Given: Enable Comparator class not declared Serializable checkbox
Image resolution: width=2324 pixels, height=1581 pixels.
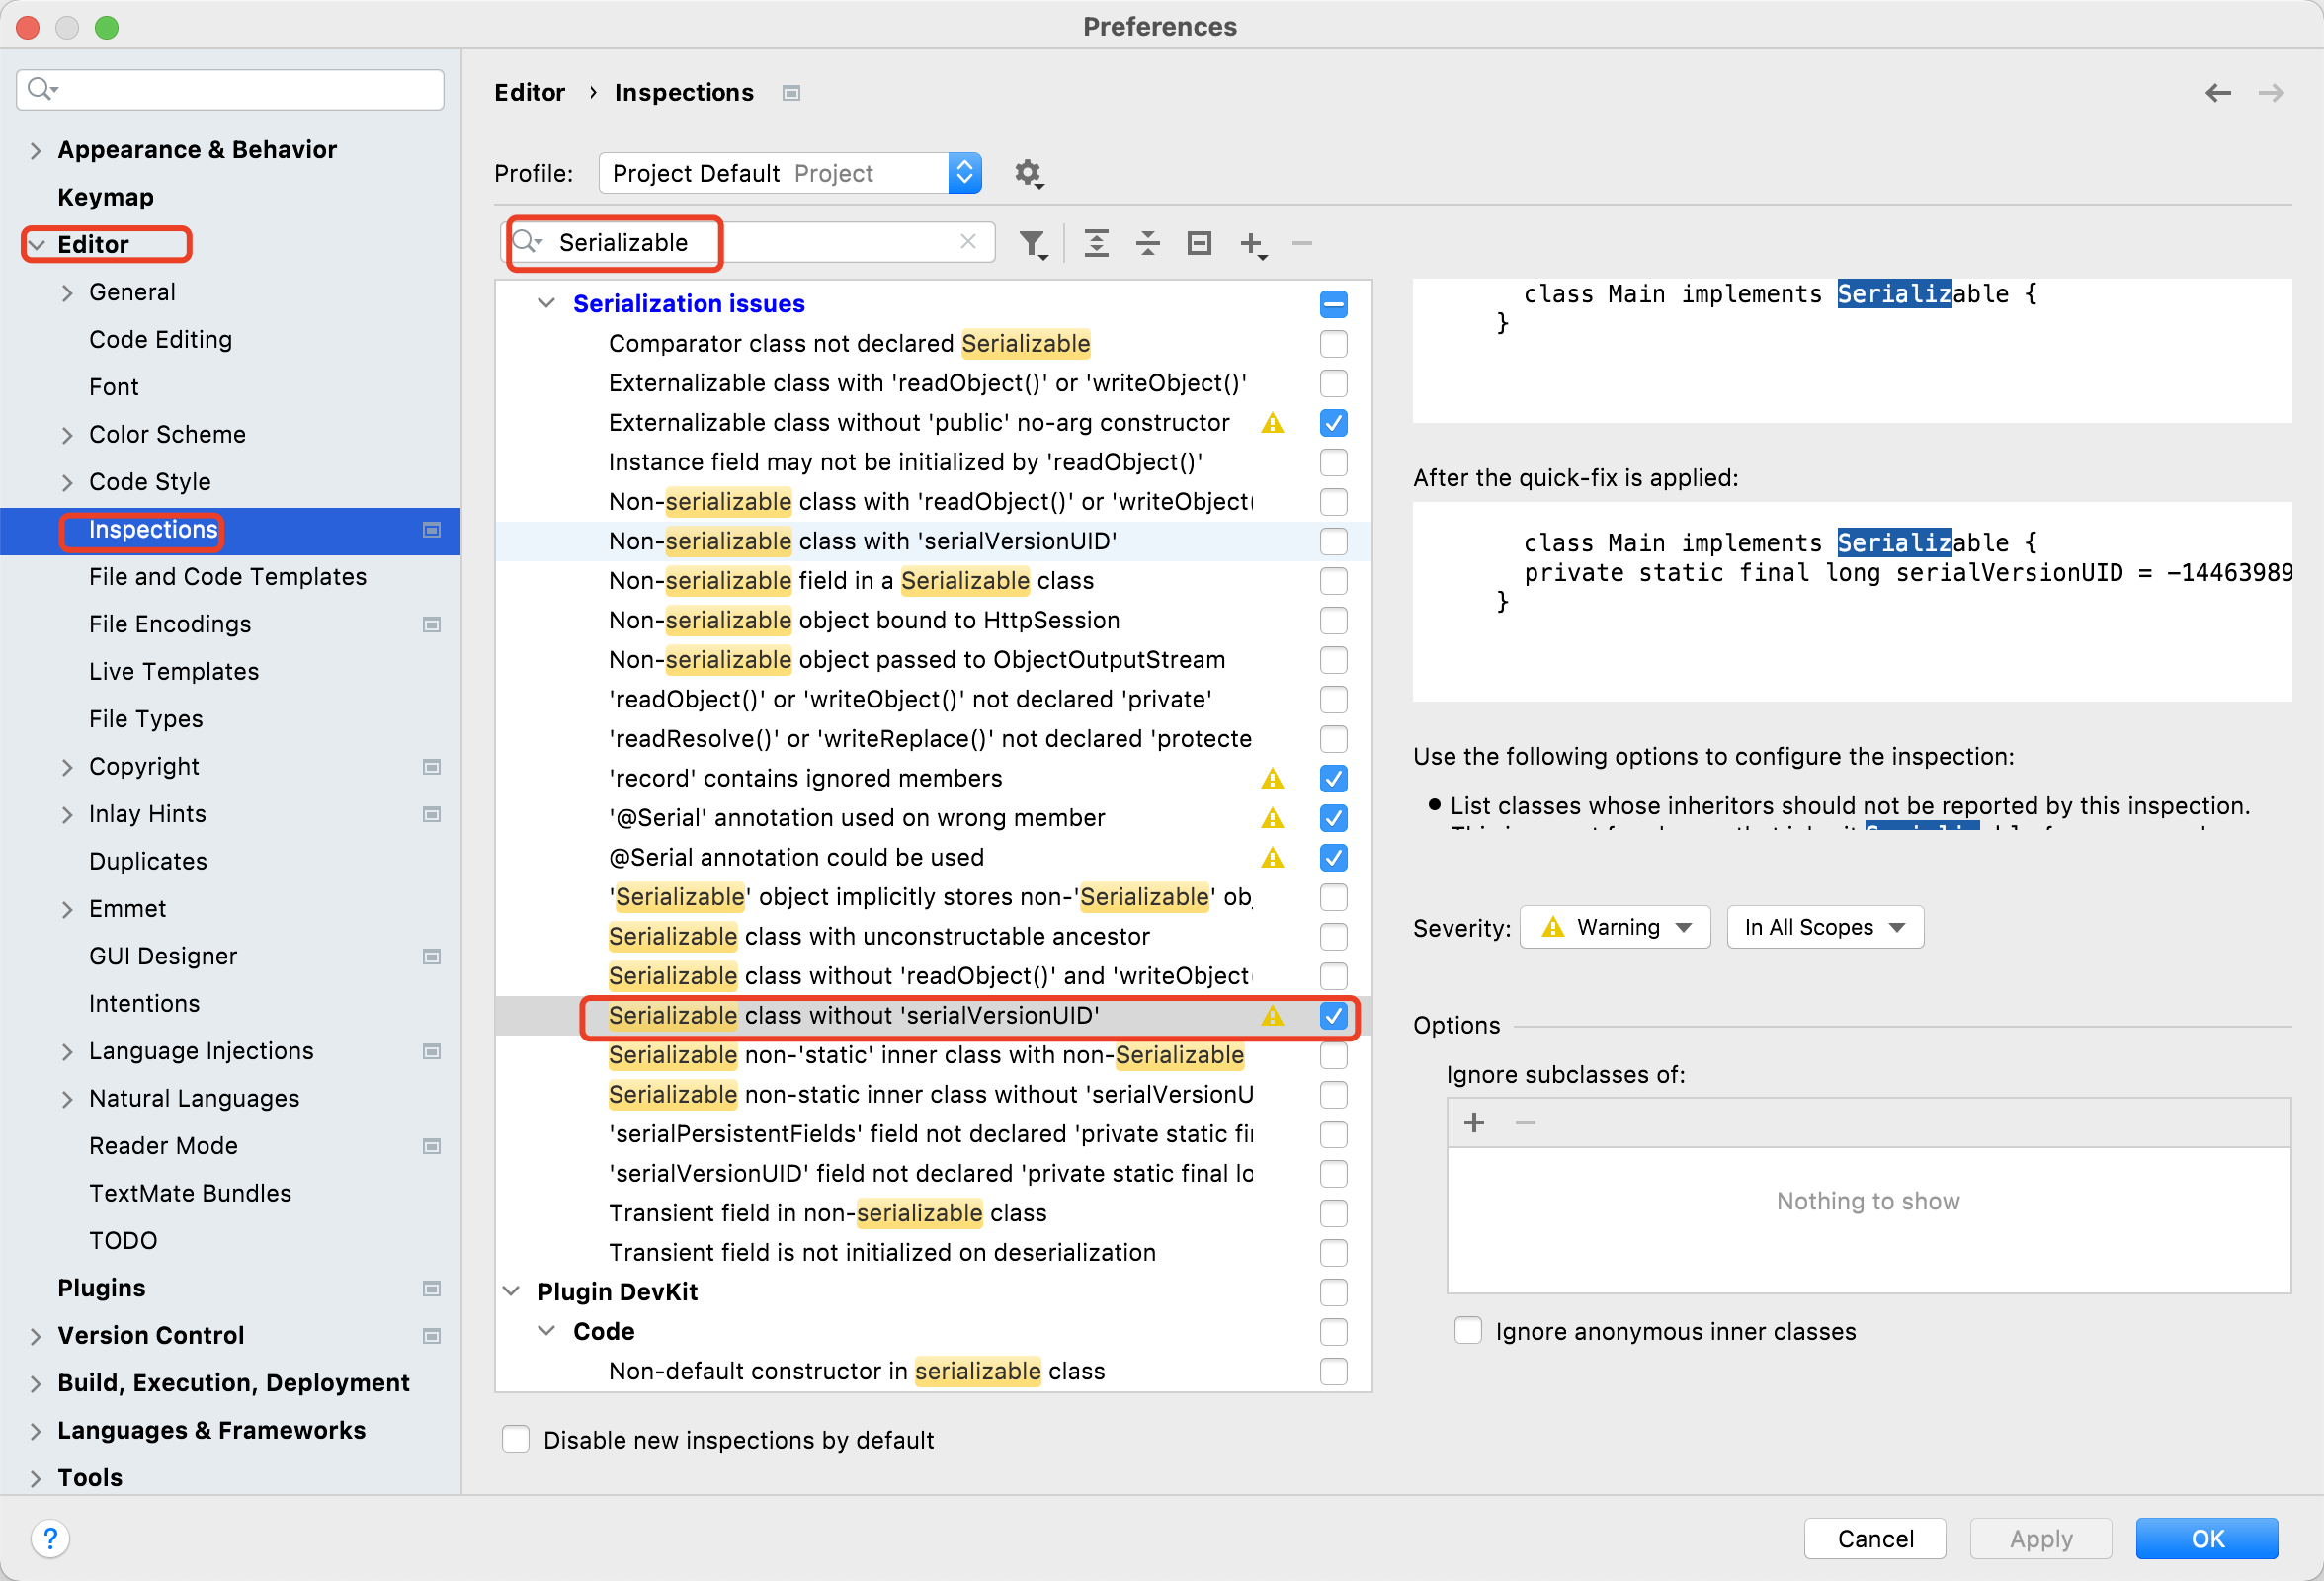Looking at the screenshot, I should click(1333, 344).
